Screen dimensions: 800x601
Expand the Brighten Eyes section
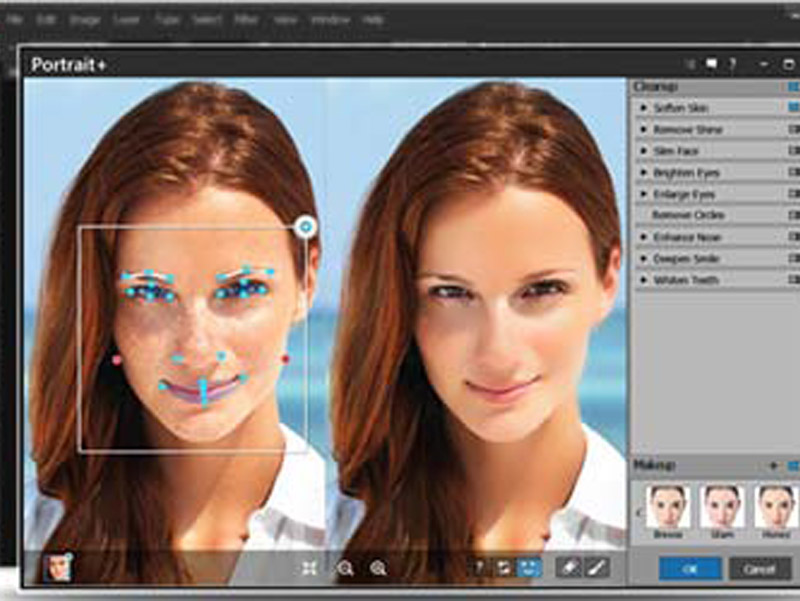(644, 173)
